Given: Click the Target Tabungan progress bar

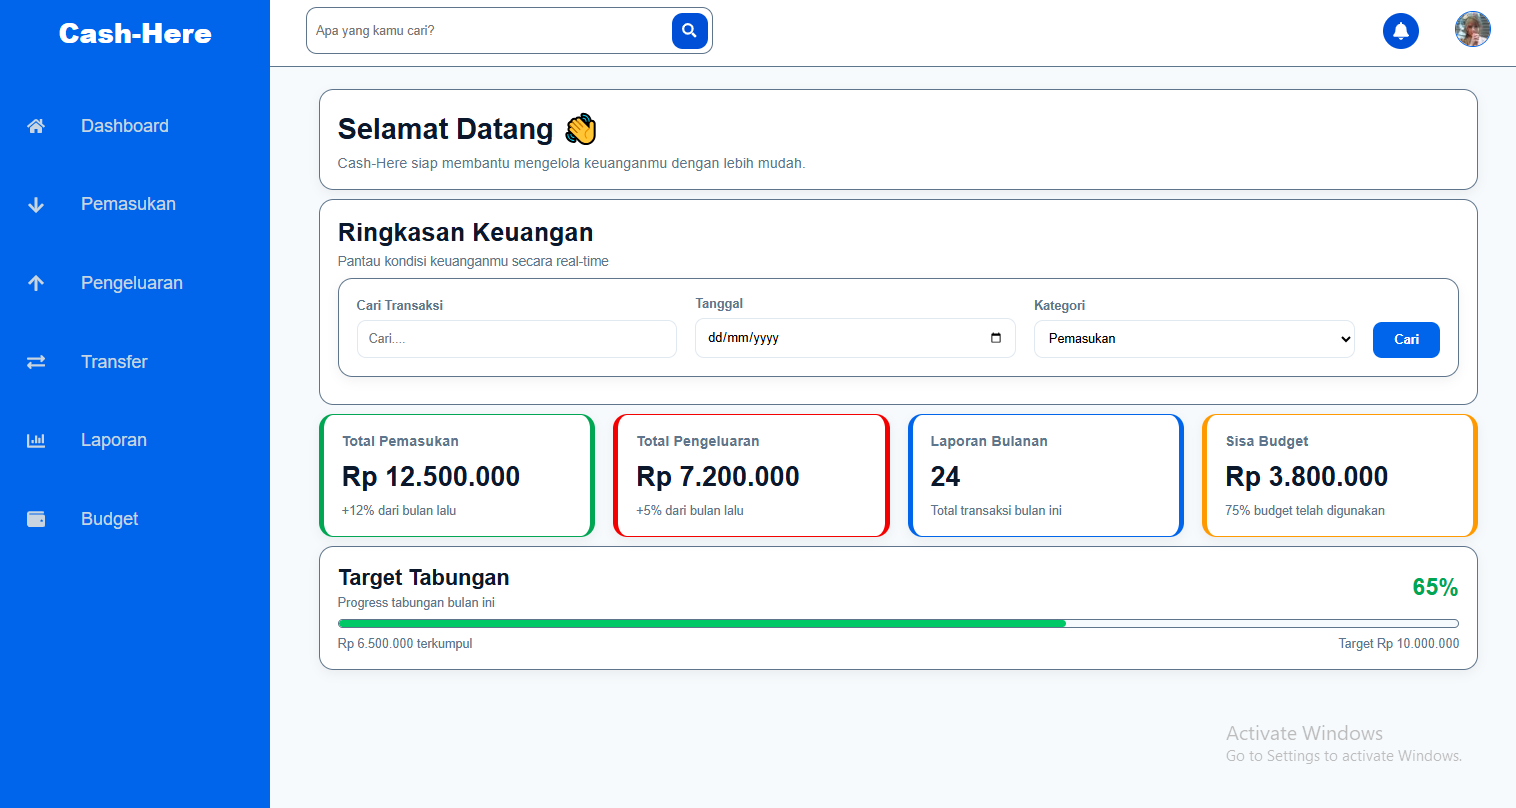Looking at the screenshot, I should 898,623.
